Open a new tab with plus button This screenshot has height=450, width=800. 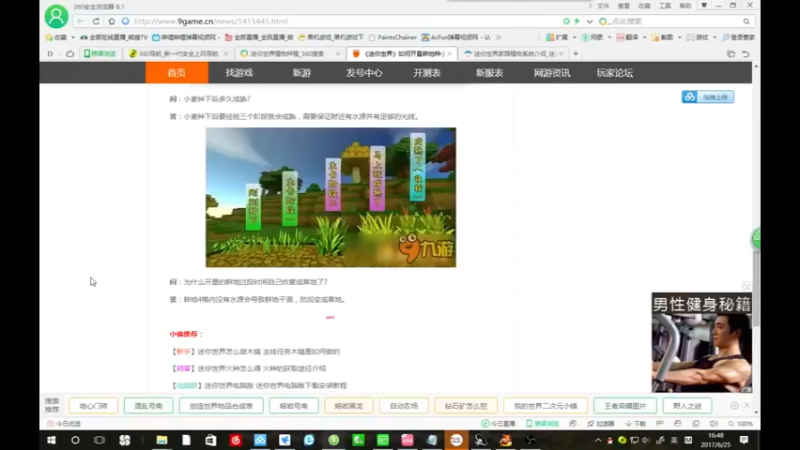point(576,54)
